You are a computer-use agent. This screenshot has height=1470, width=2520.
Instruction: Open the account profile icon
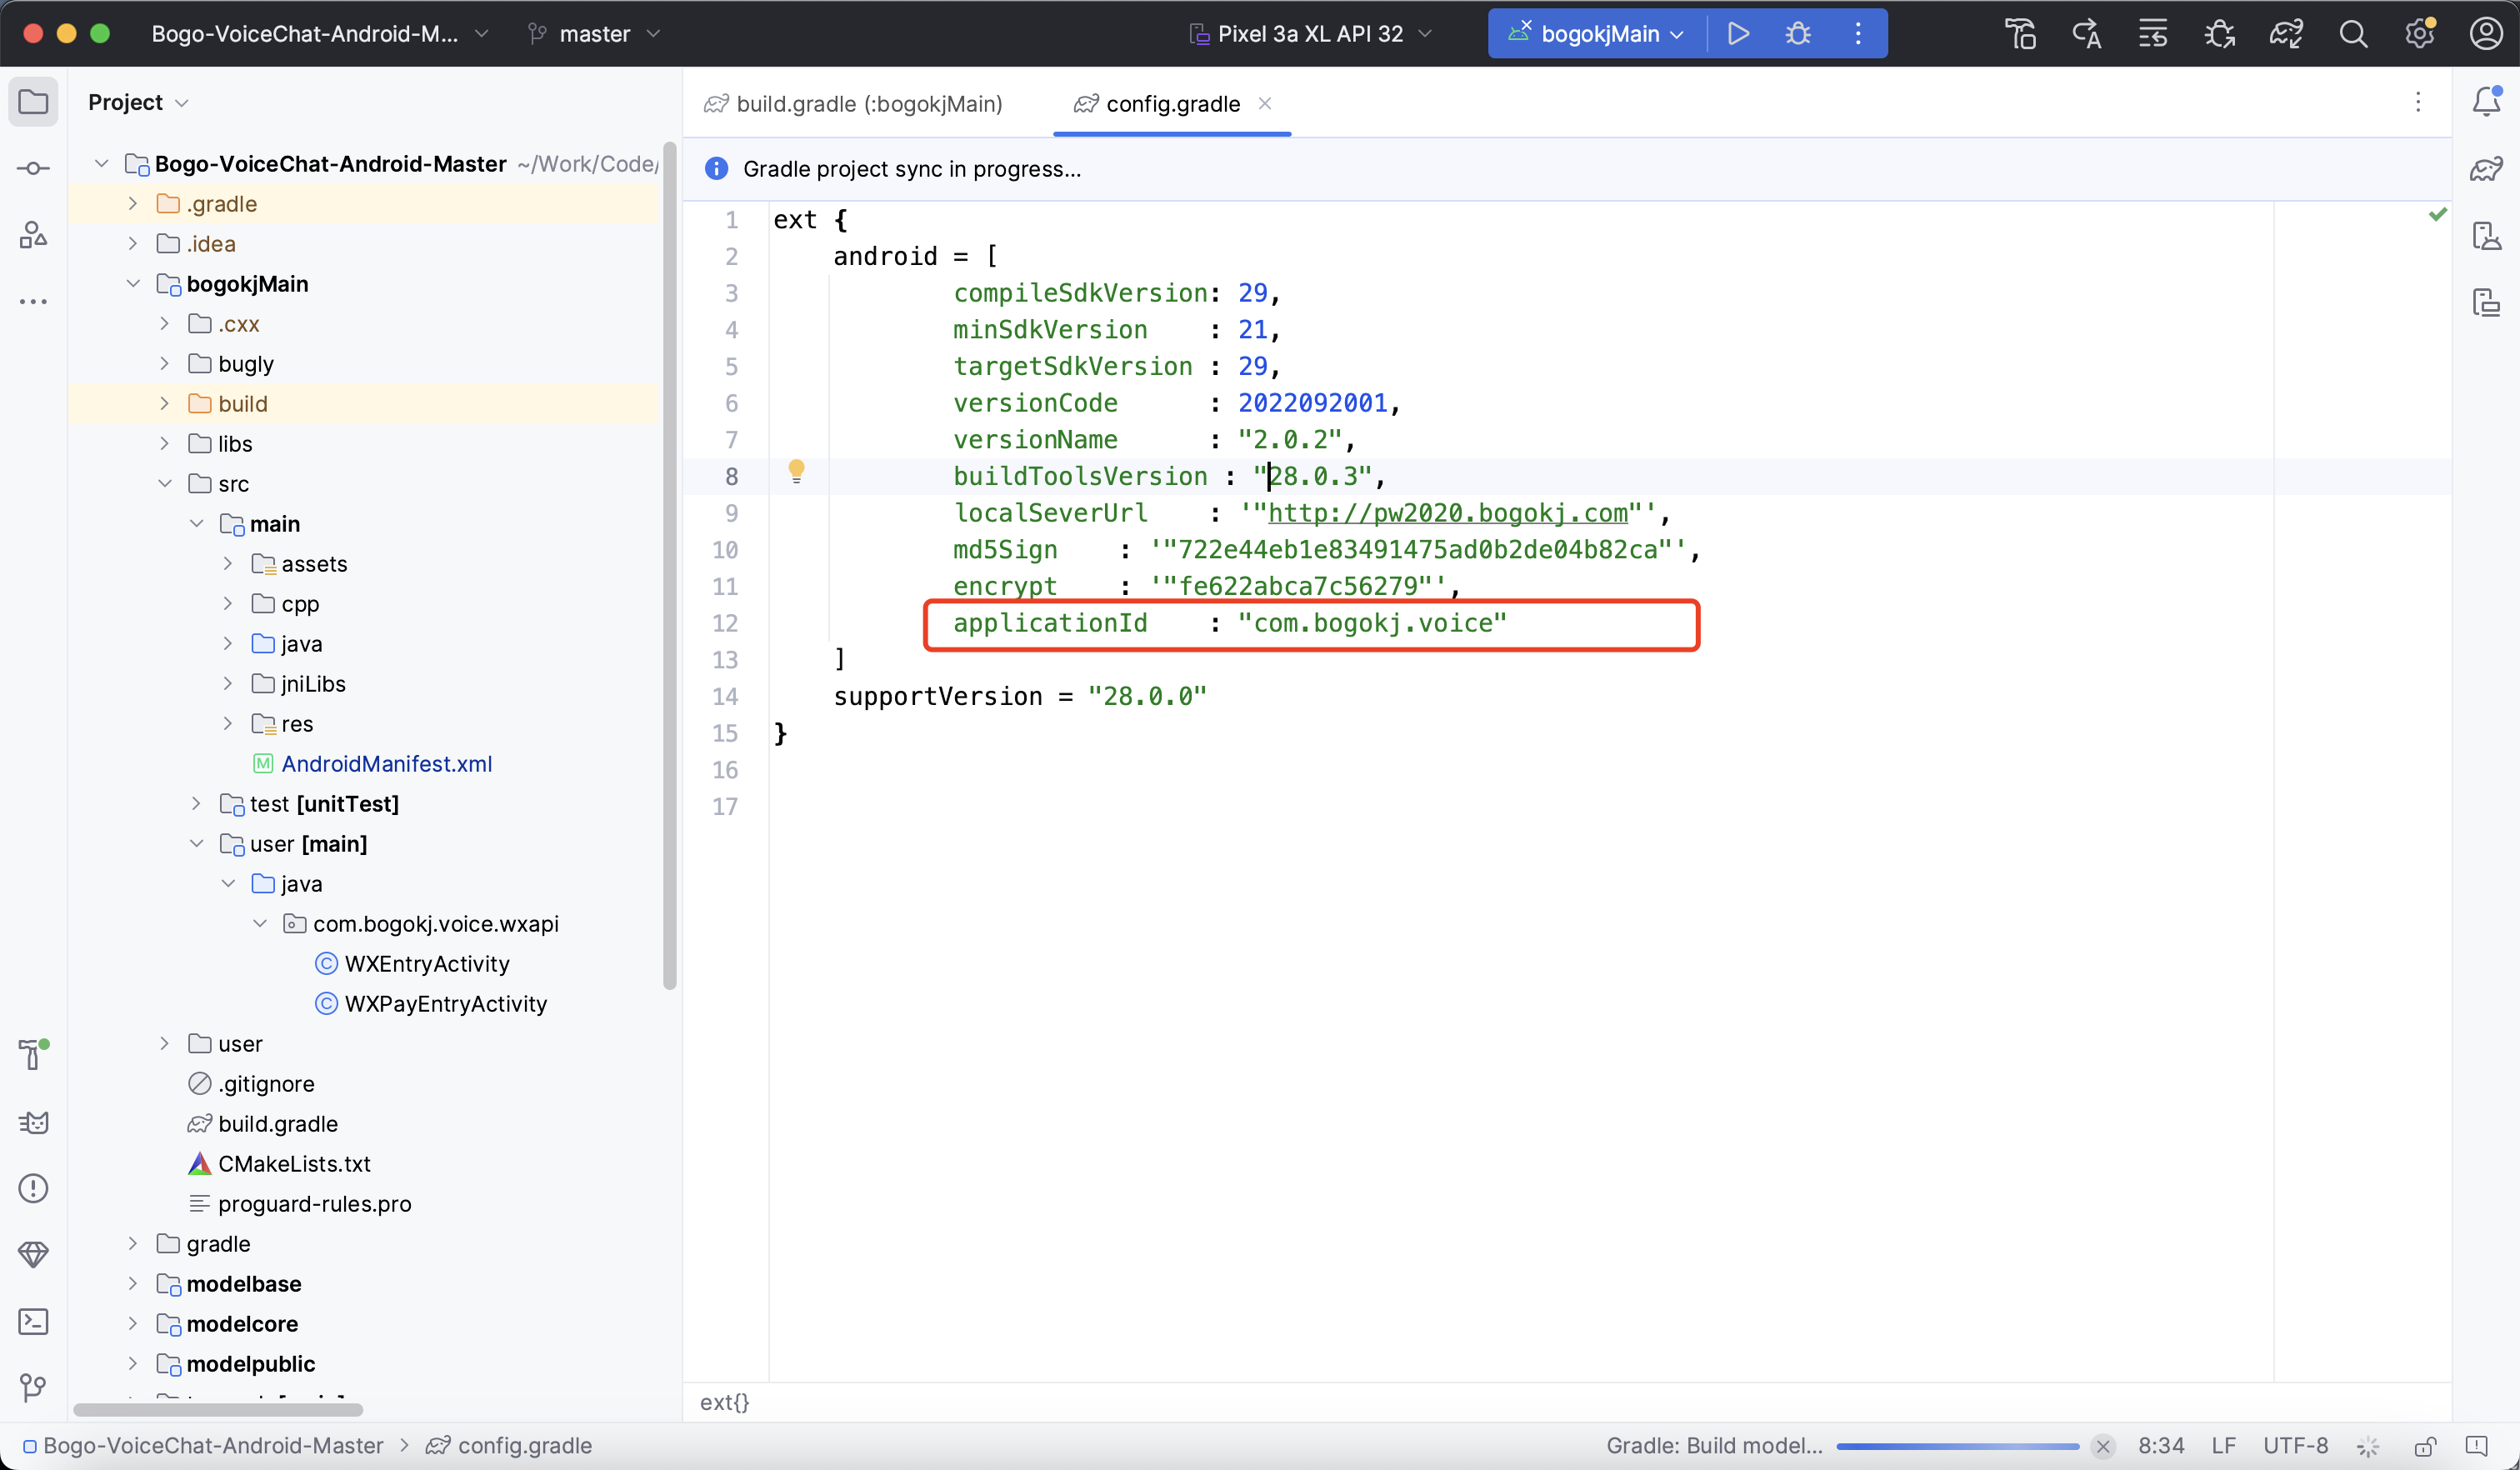click(2486, 34)
